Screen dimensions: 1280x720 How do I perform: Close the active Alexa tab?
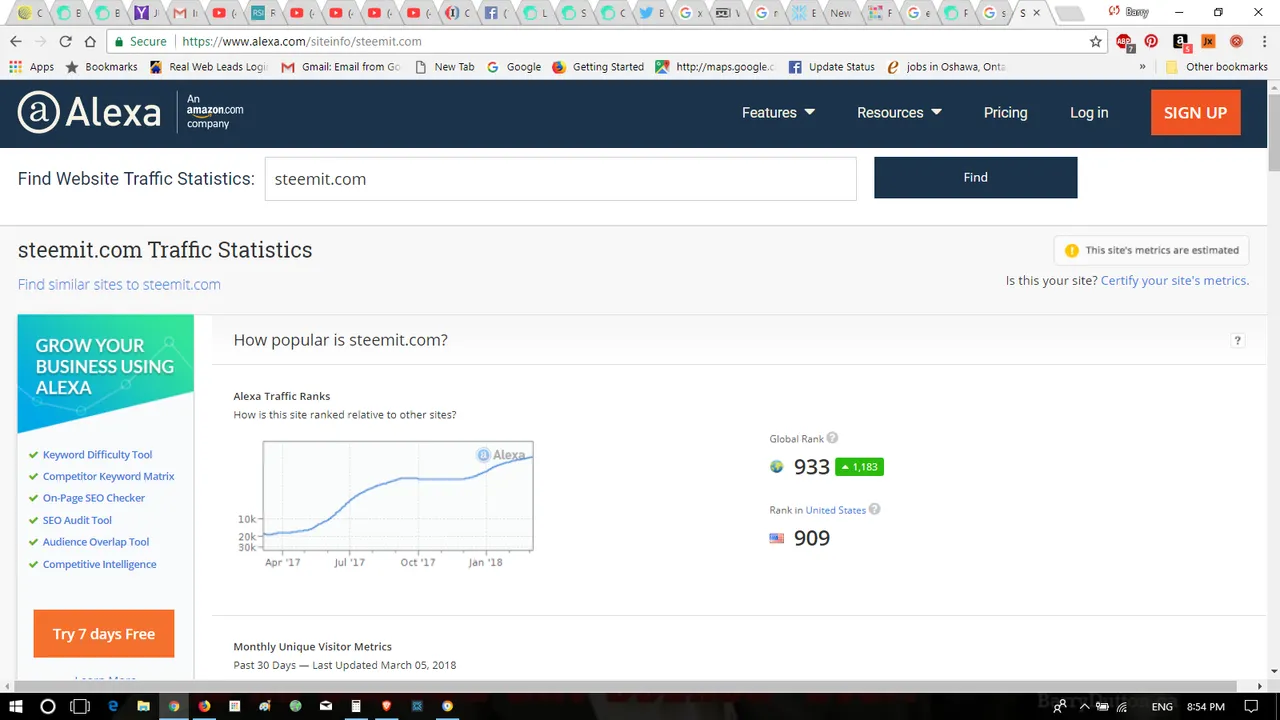[x=1036, y=13]
